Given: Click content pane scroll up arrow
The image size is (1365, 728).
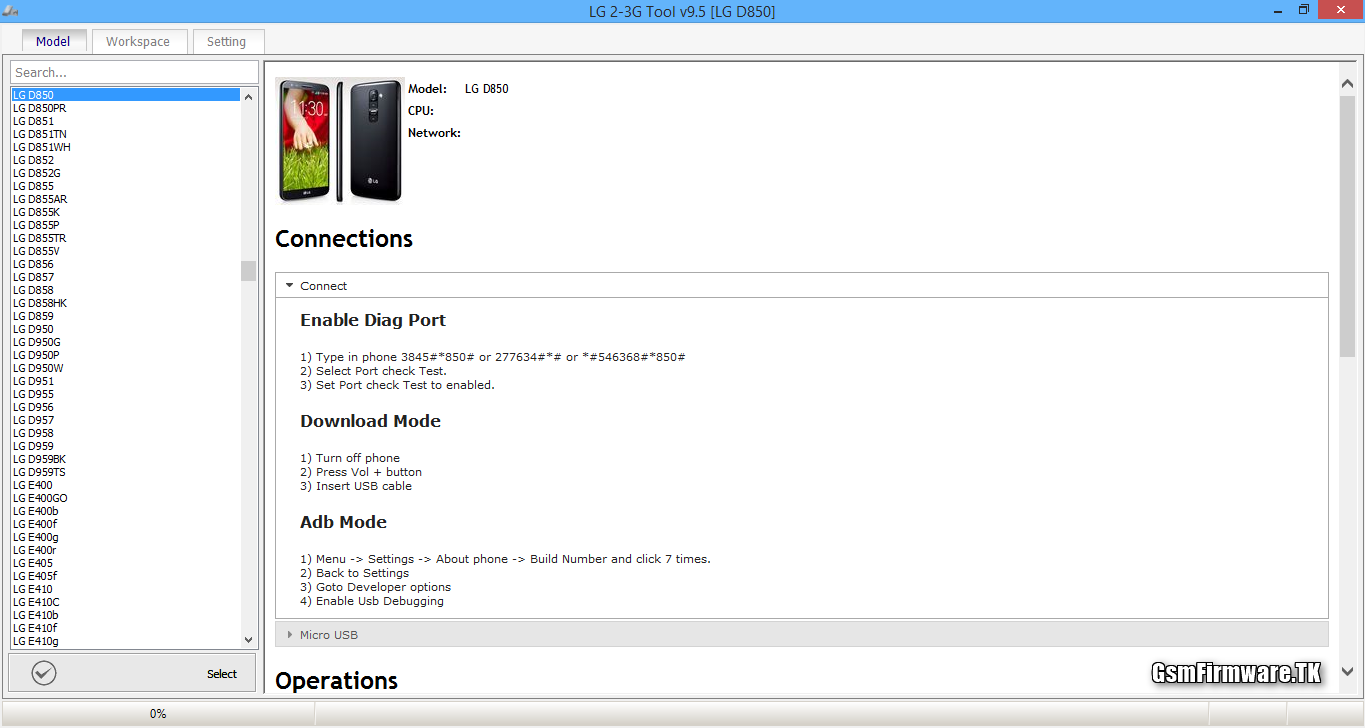Looking at the screenshot, I should click(x=1347, y=85).
